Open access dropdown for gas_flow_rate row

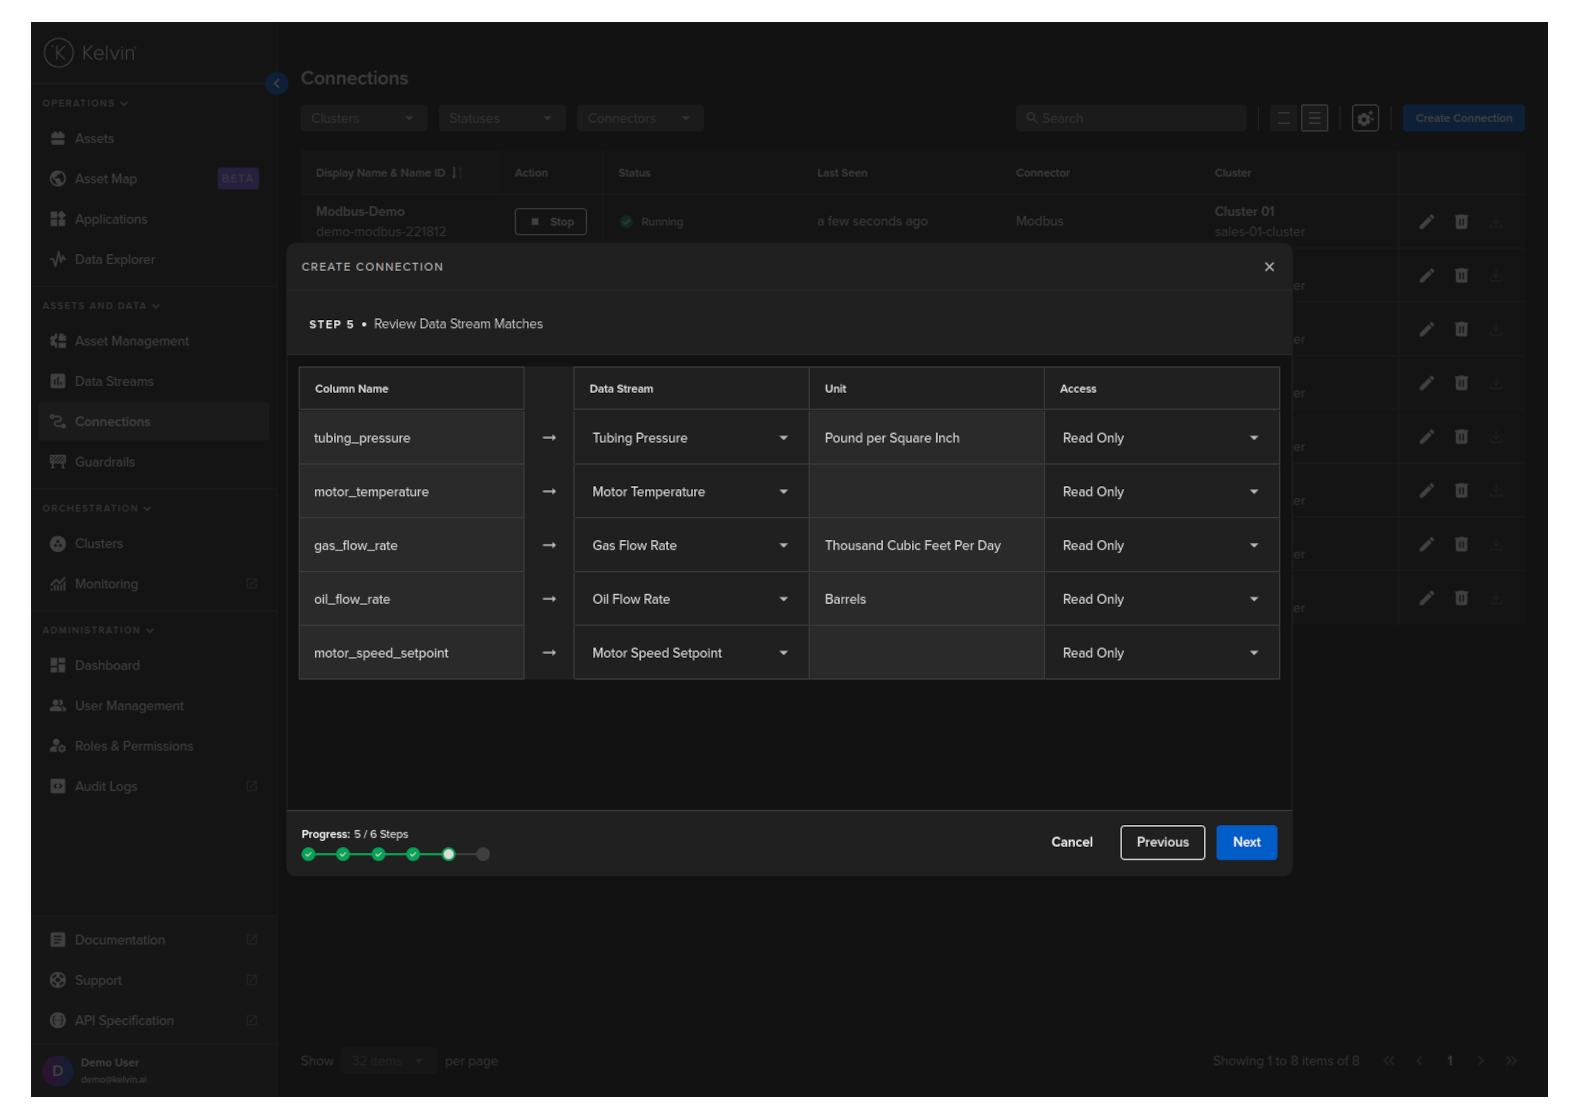tap(1160, 546)
